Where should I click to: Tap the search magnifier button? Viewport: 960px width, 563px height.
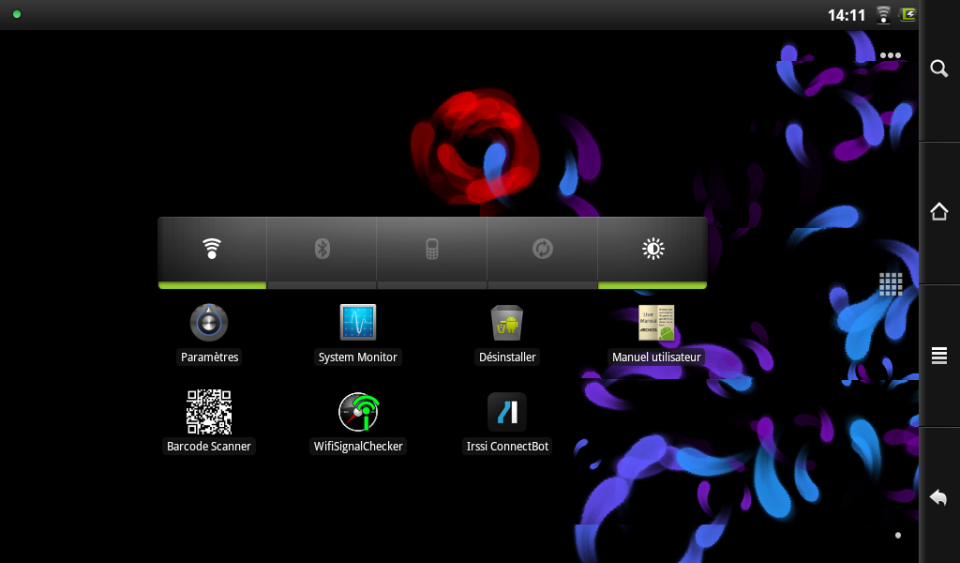939,68
